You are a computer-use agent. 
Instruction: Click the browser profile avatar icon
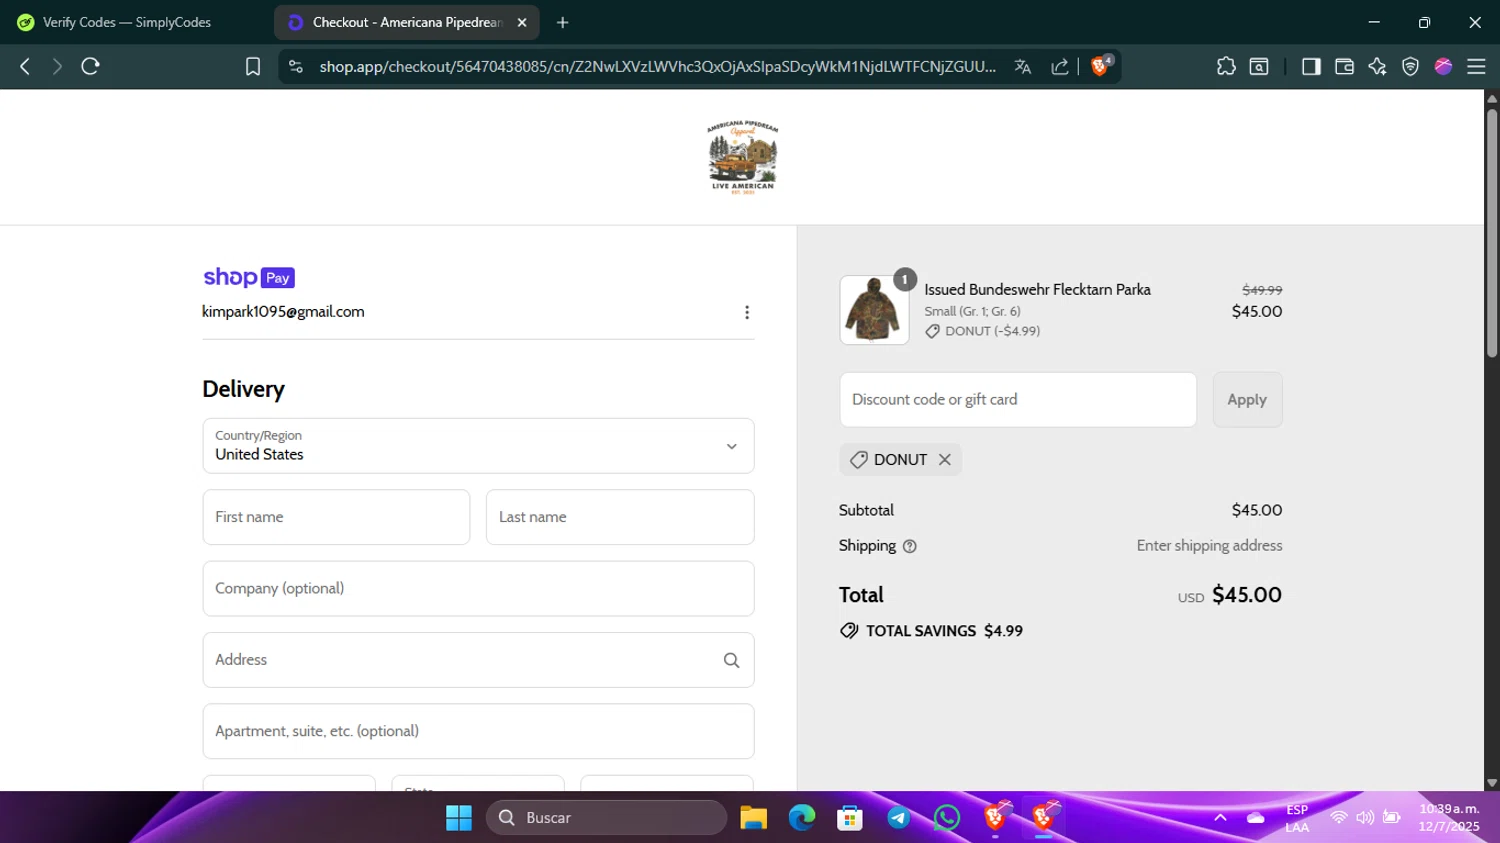[1443, 66]
